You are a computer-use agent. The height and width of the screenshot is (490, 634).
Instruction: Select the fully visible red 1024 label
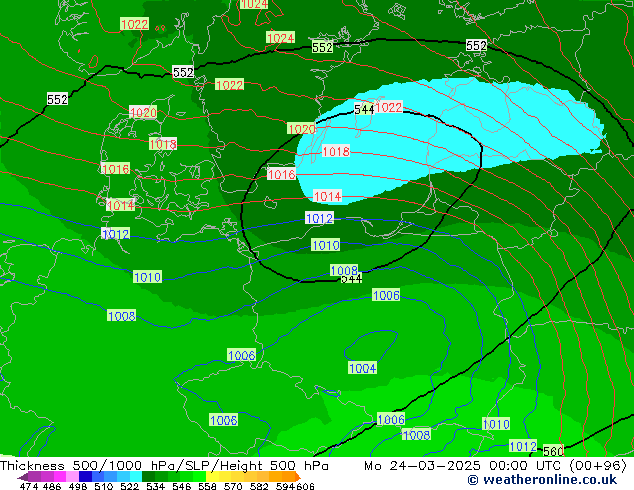(280, 38)
